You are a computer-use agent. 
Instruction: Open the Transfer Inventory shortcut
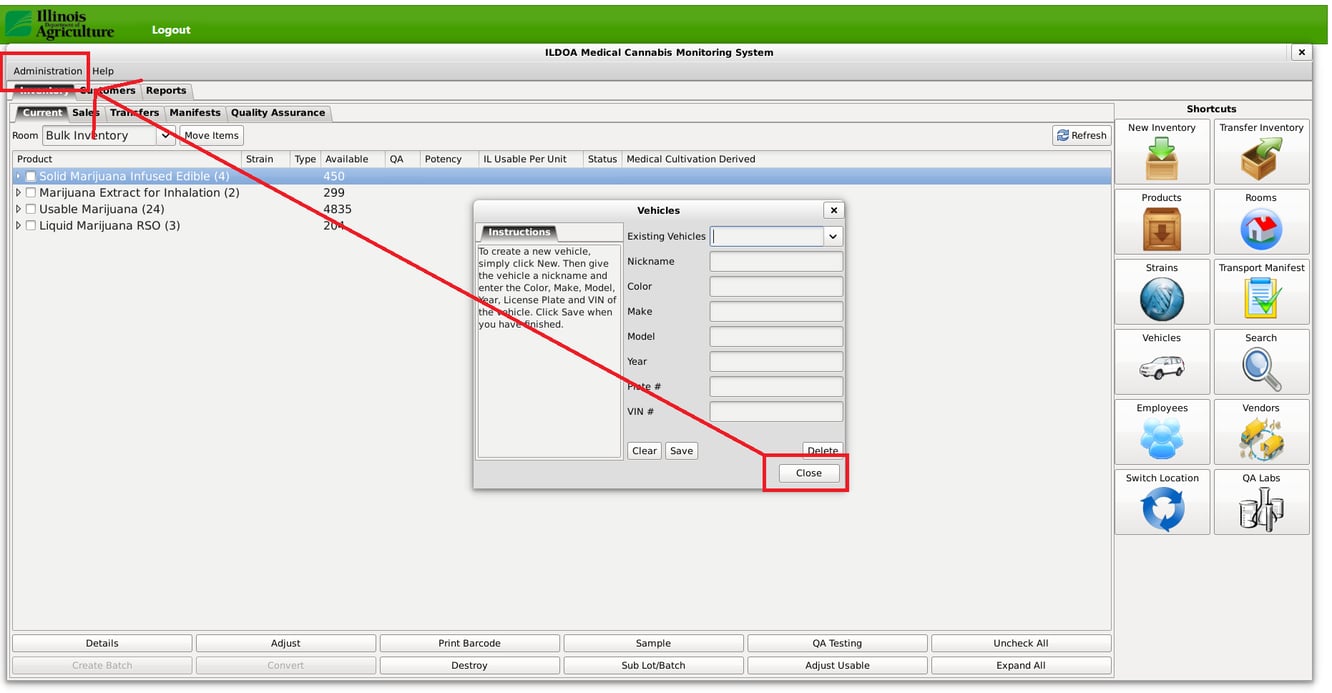coord(1261,151)
